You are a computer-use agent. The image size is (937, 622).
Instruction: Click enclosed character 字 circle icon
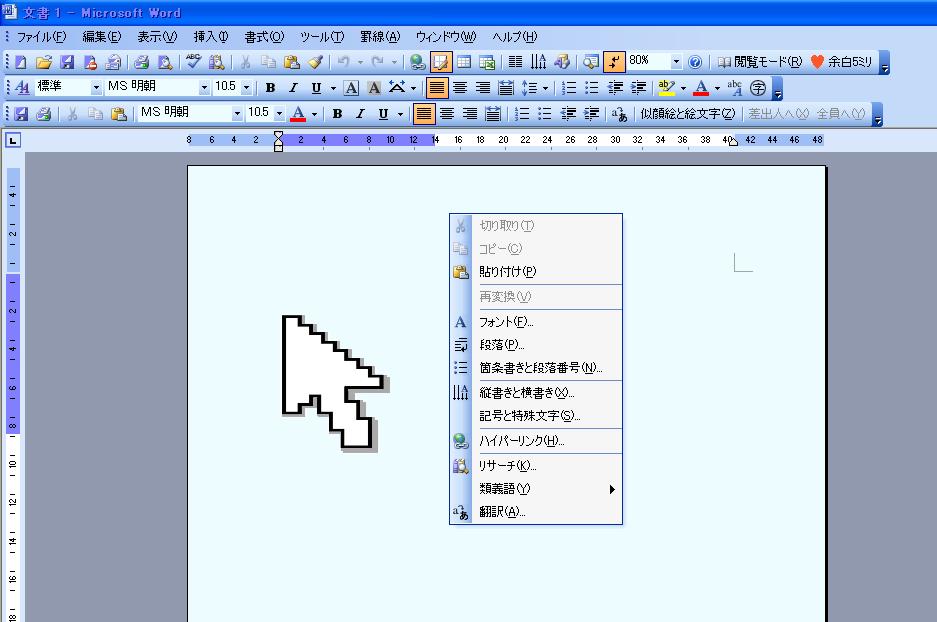coord(758,88)
